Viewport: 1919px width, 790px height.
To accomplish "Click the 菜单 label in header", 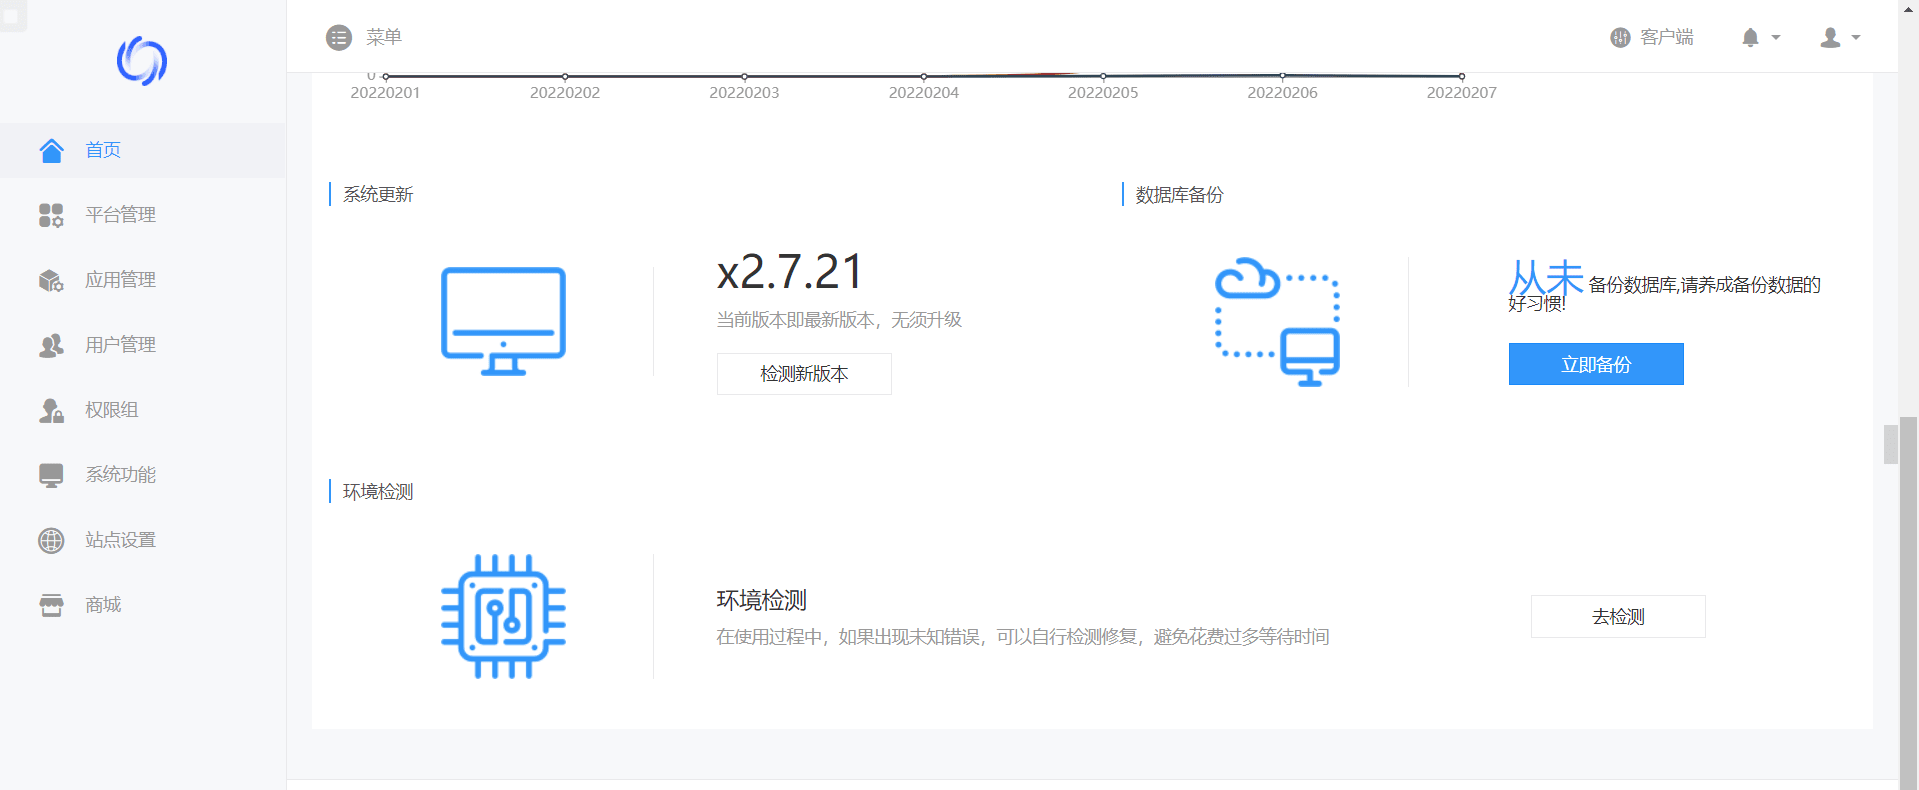I will coord(384,37).
